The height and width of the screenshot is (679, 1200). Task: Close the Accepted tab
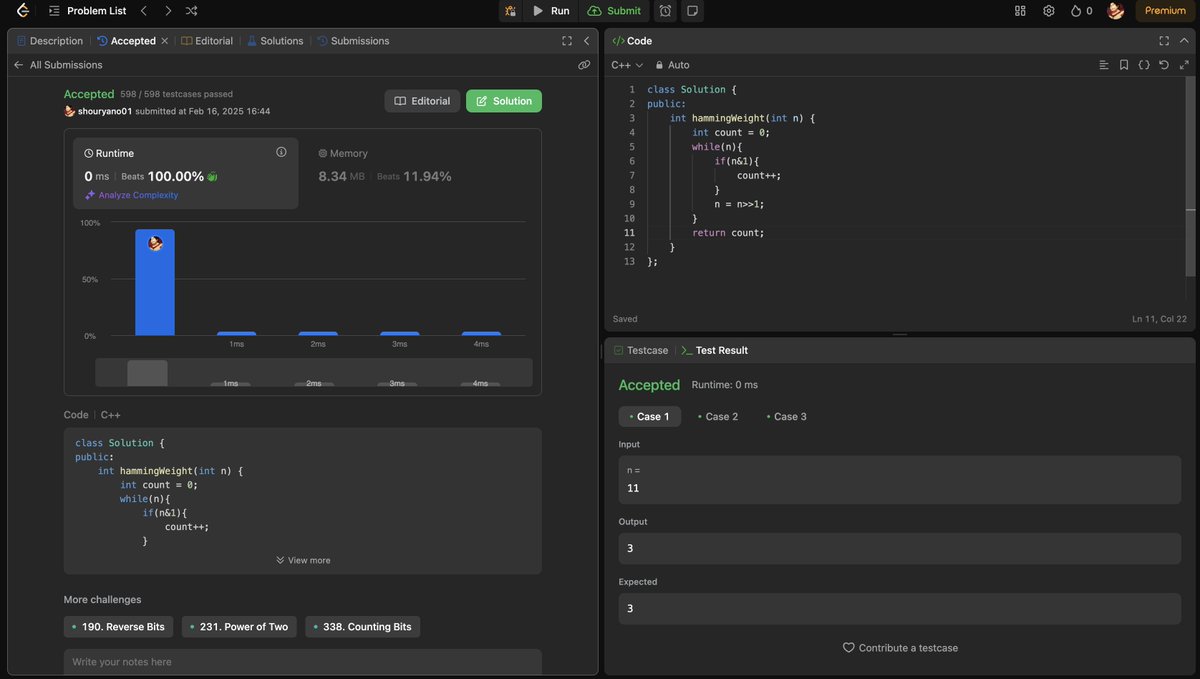(164, 41)
